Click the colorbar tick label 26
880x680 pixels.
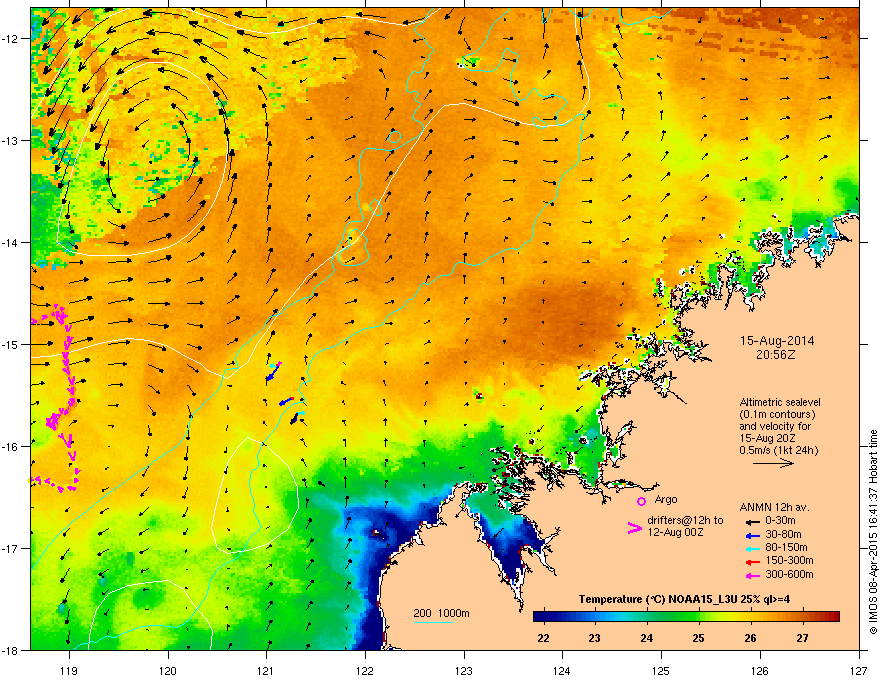tap(750, 638)
